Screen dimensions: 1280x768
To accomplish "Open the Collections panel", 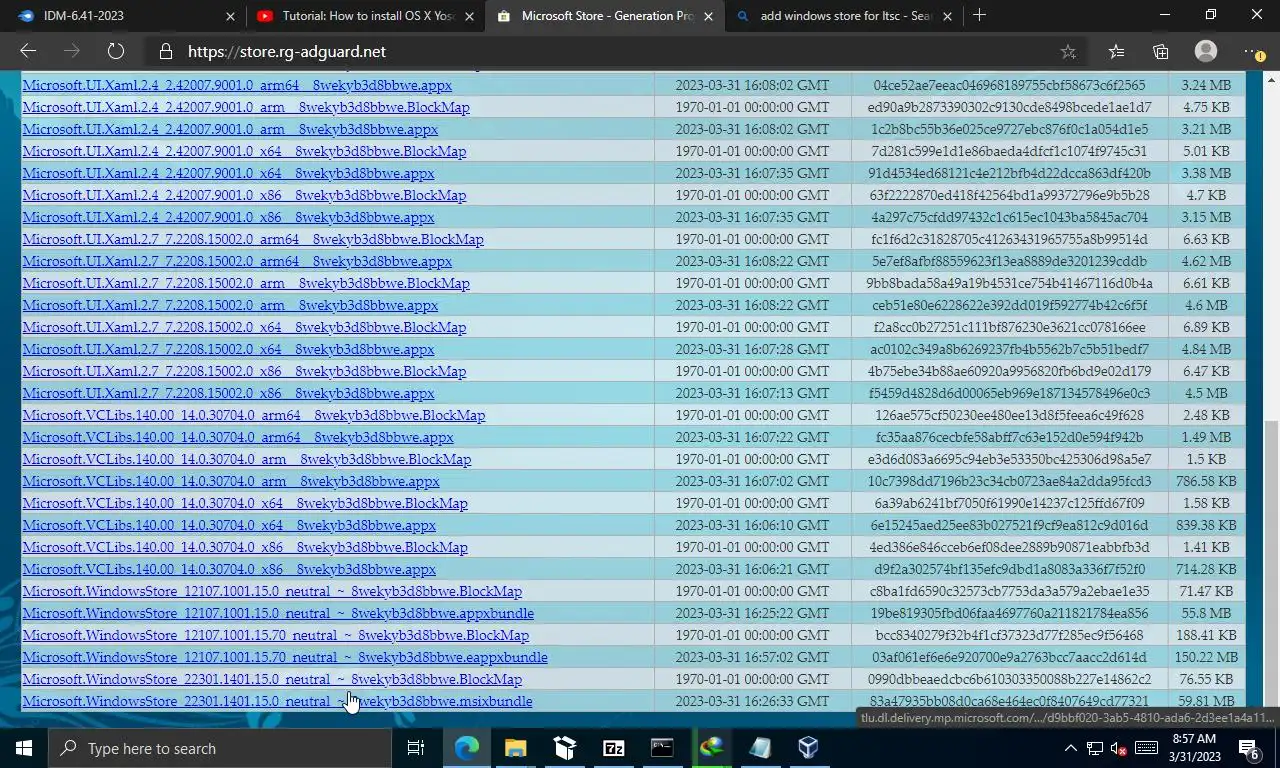I will click(1160, 51).
